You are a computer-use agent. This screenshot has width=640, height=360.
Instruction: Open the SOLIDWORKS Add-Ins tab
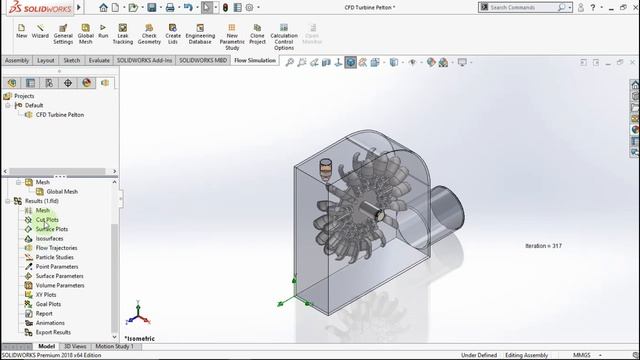[144, 60]
